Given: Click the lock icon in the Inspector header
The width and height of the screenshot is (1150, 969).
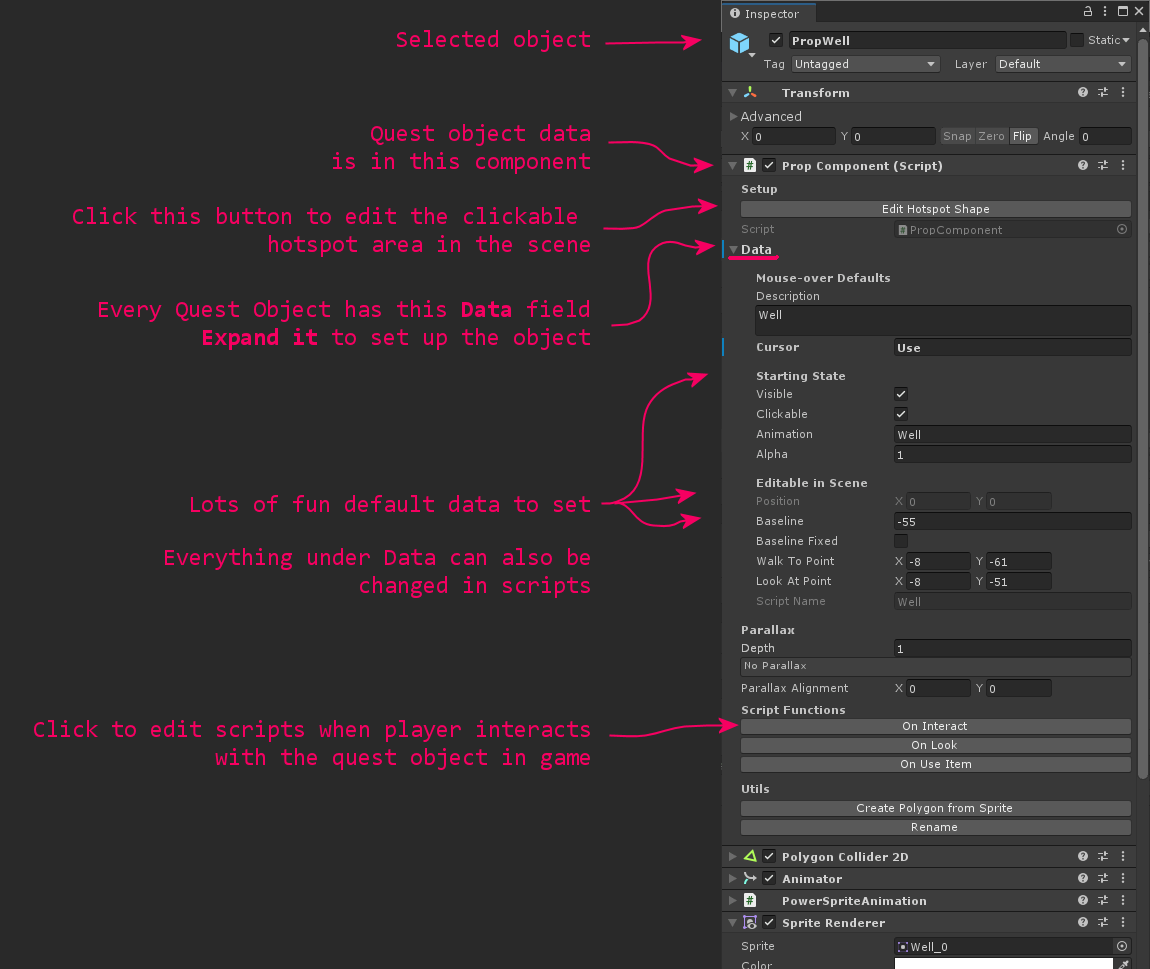Looking at the screenshot, I should 1088,12.
